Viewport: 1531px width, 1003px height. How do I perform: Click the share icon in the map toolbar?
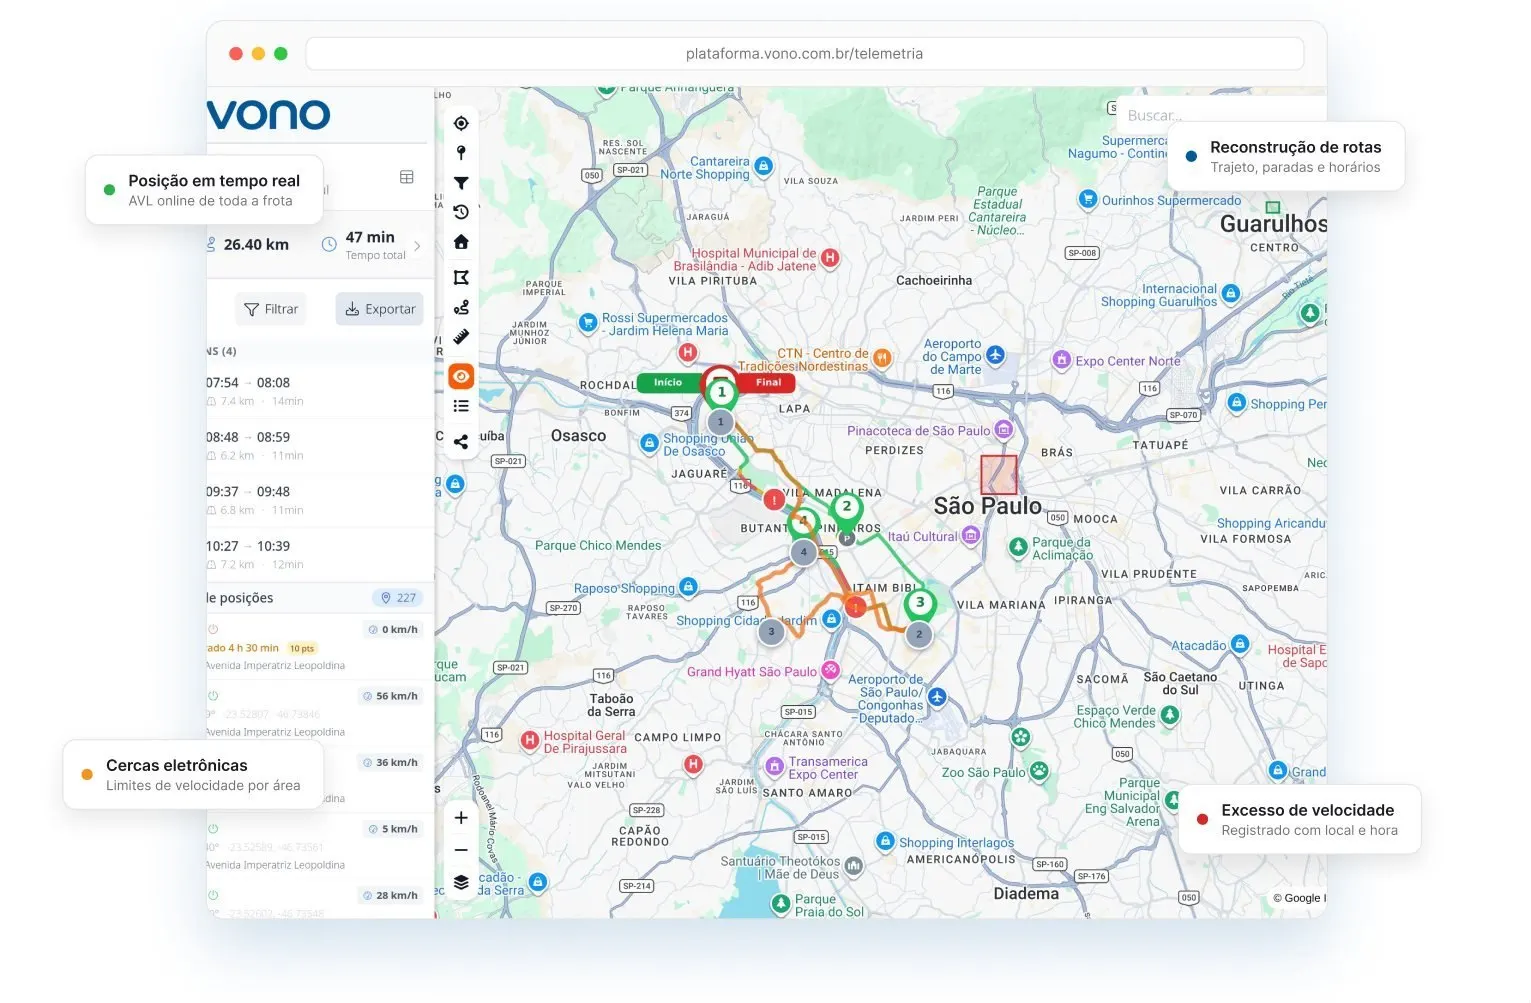point(461,441)
